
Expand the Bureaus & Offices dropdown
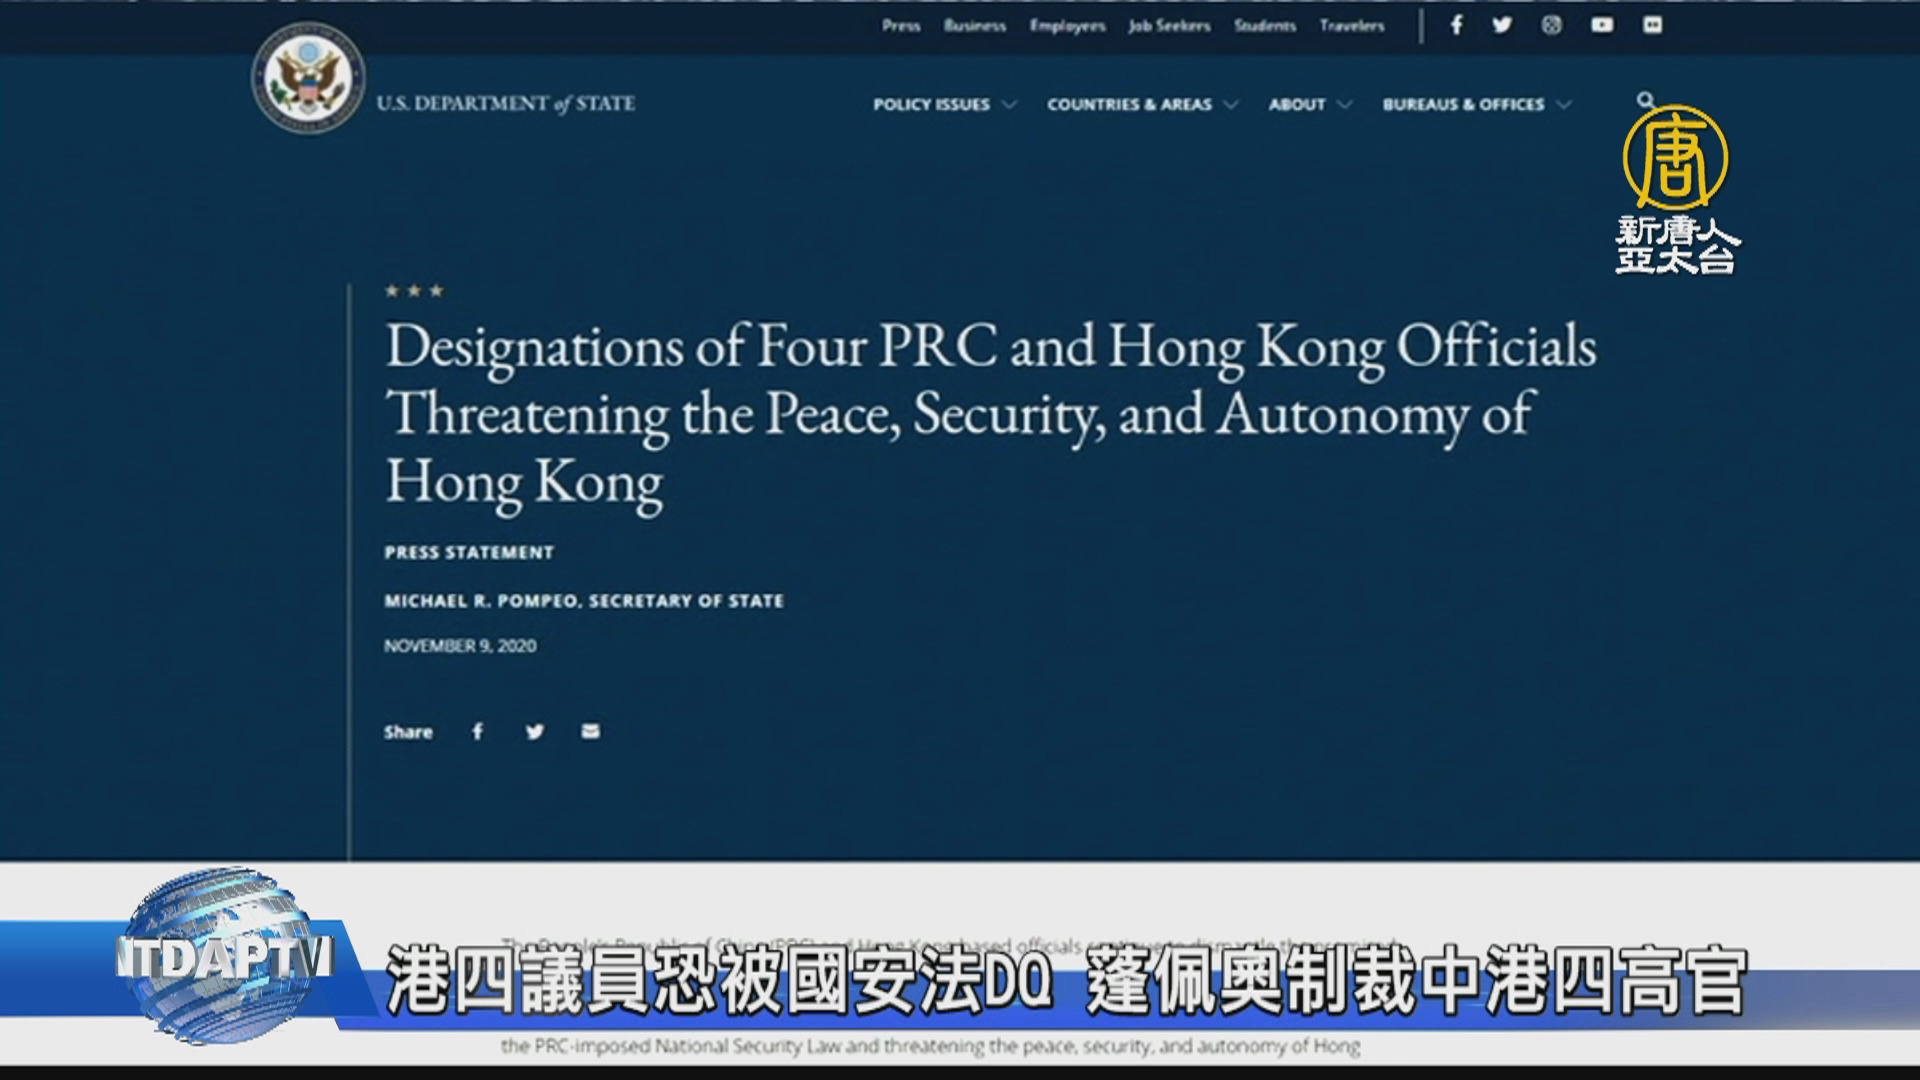[x=1475, y=105]
